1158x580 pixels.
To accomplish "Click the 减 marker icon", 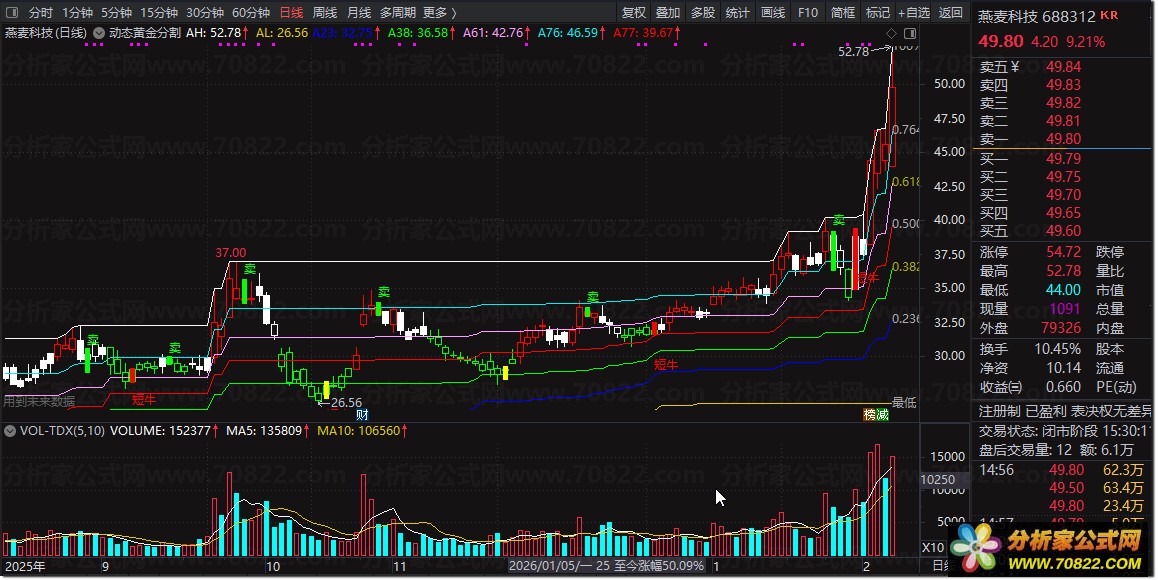I will coord(883,415).
